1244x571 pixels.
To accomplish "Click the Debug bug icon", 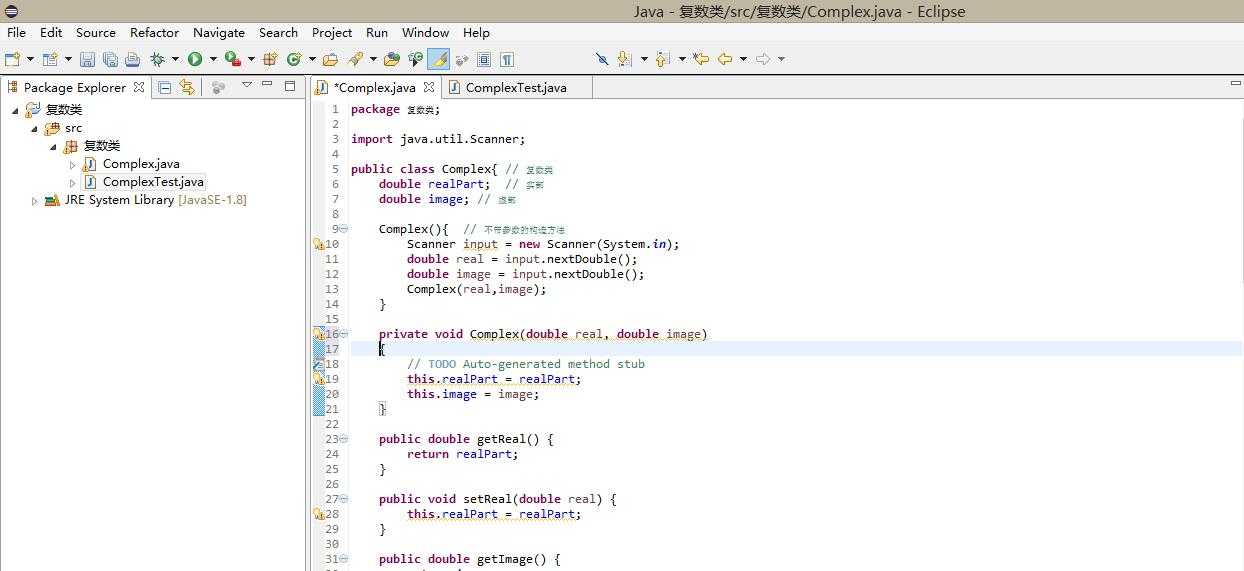I will pos(157,59).
